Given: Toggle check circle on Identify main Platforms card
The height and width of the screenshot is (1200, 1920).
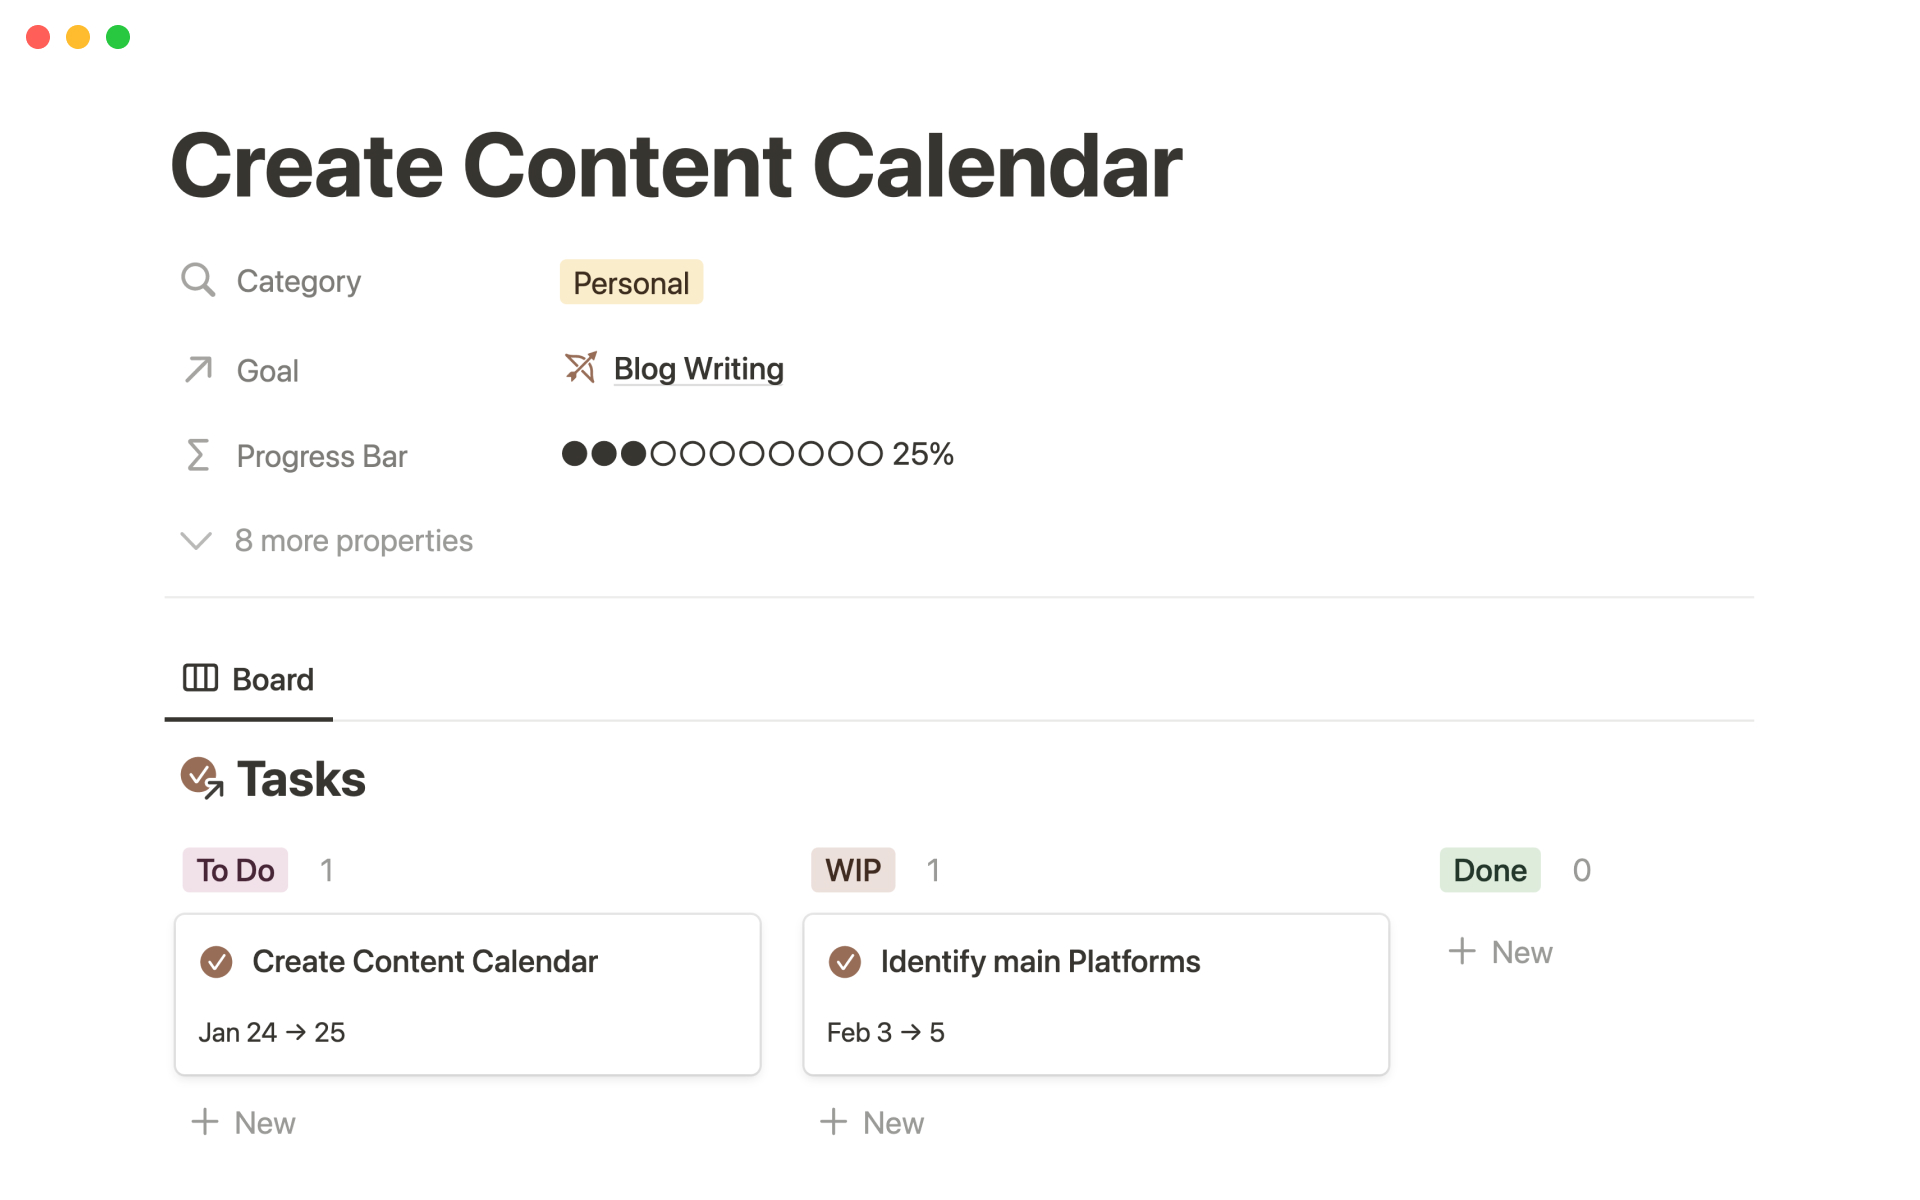Looking at the screenshot, I should point(845,962).
